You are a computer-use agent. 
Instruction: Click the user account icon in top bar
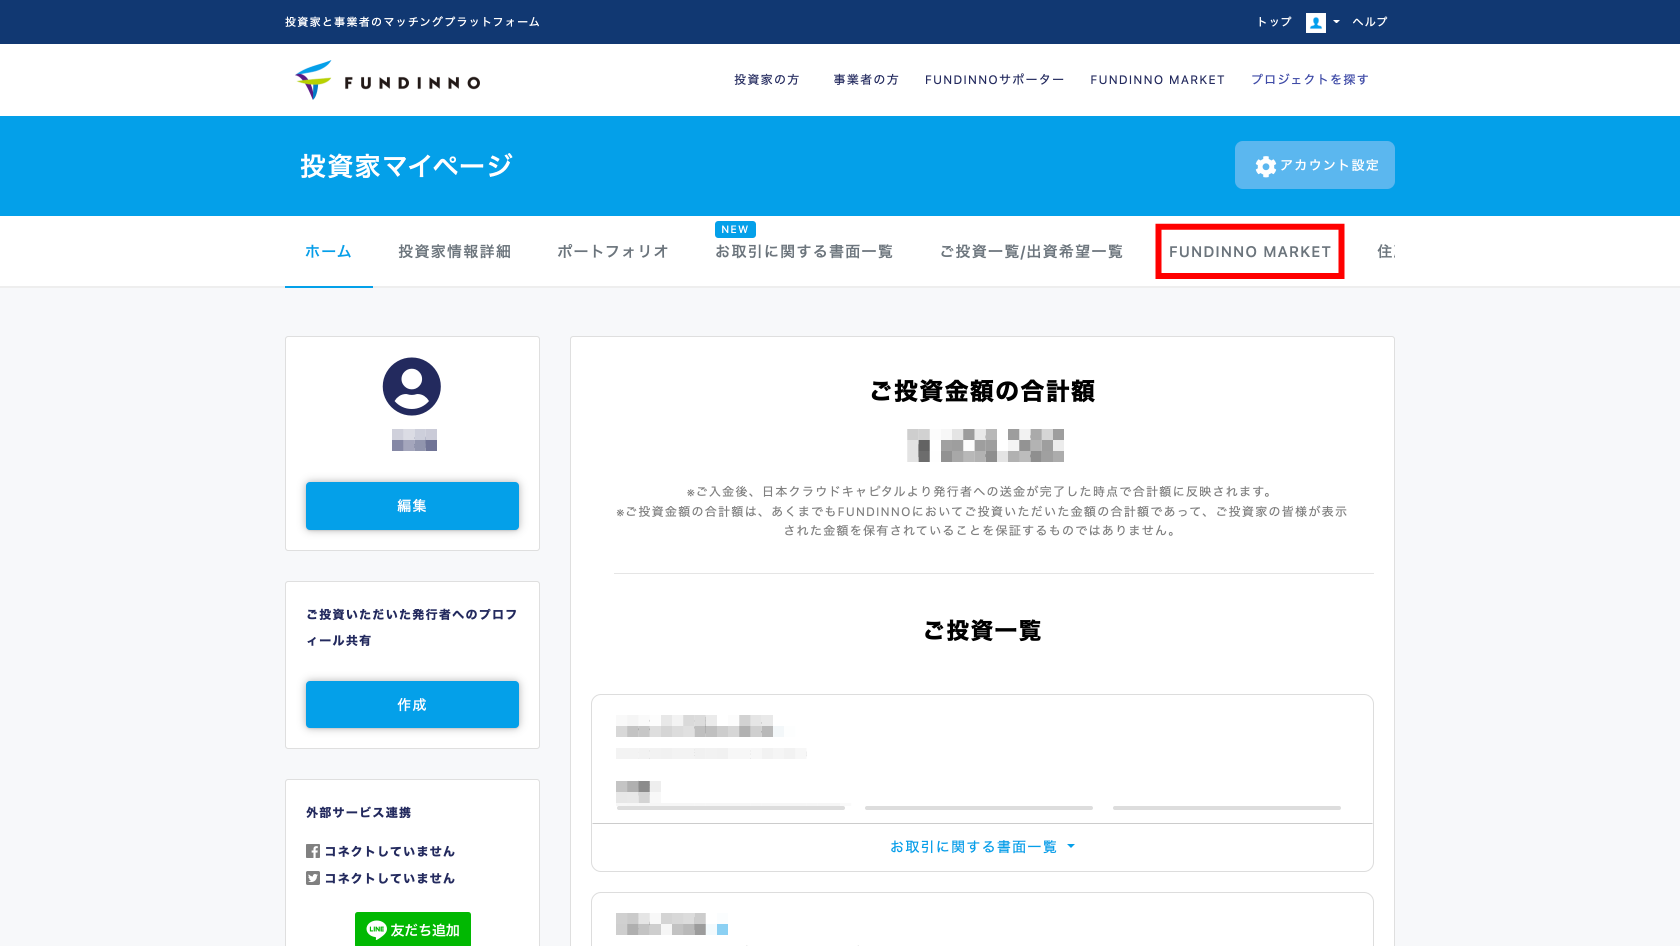(x=1315, y=21)
